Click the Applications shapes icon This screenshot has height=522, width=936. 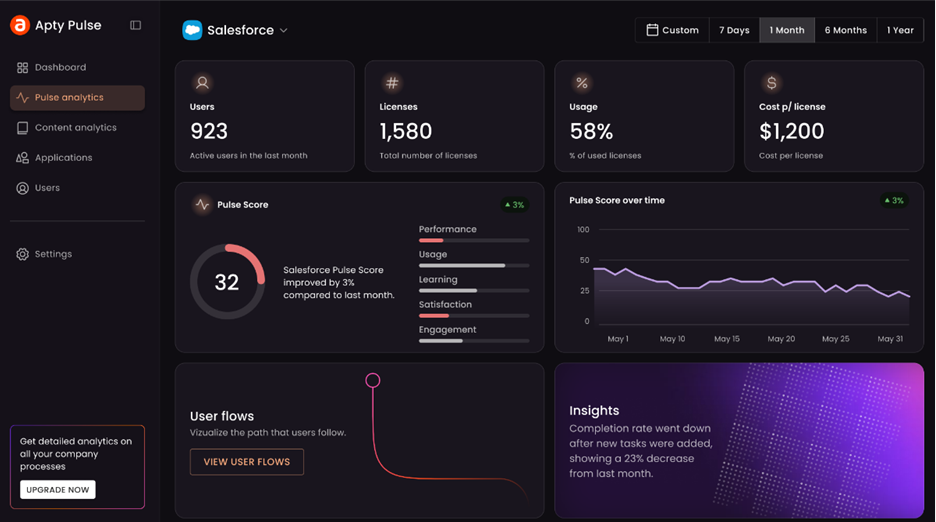pos(22,158)
